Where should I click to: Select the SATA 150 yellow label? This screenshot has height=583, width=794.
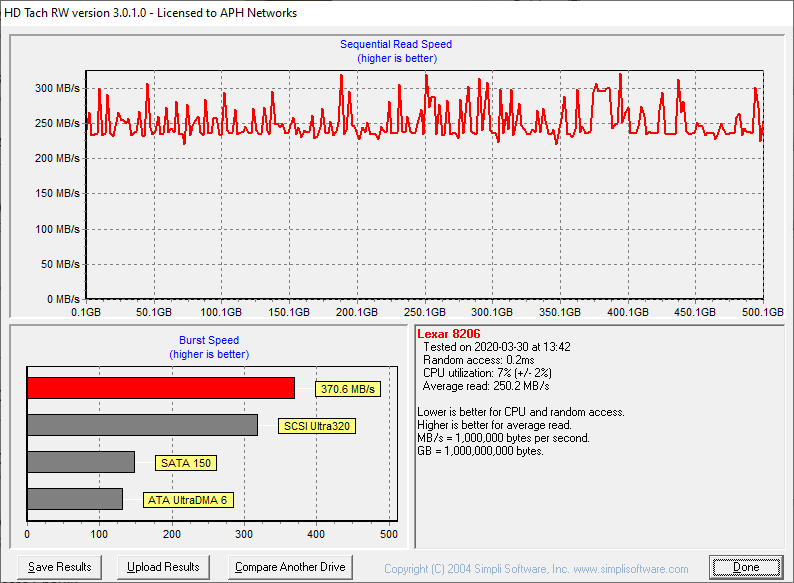pyautogui.click(x=186, y=463)
